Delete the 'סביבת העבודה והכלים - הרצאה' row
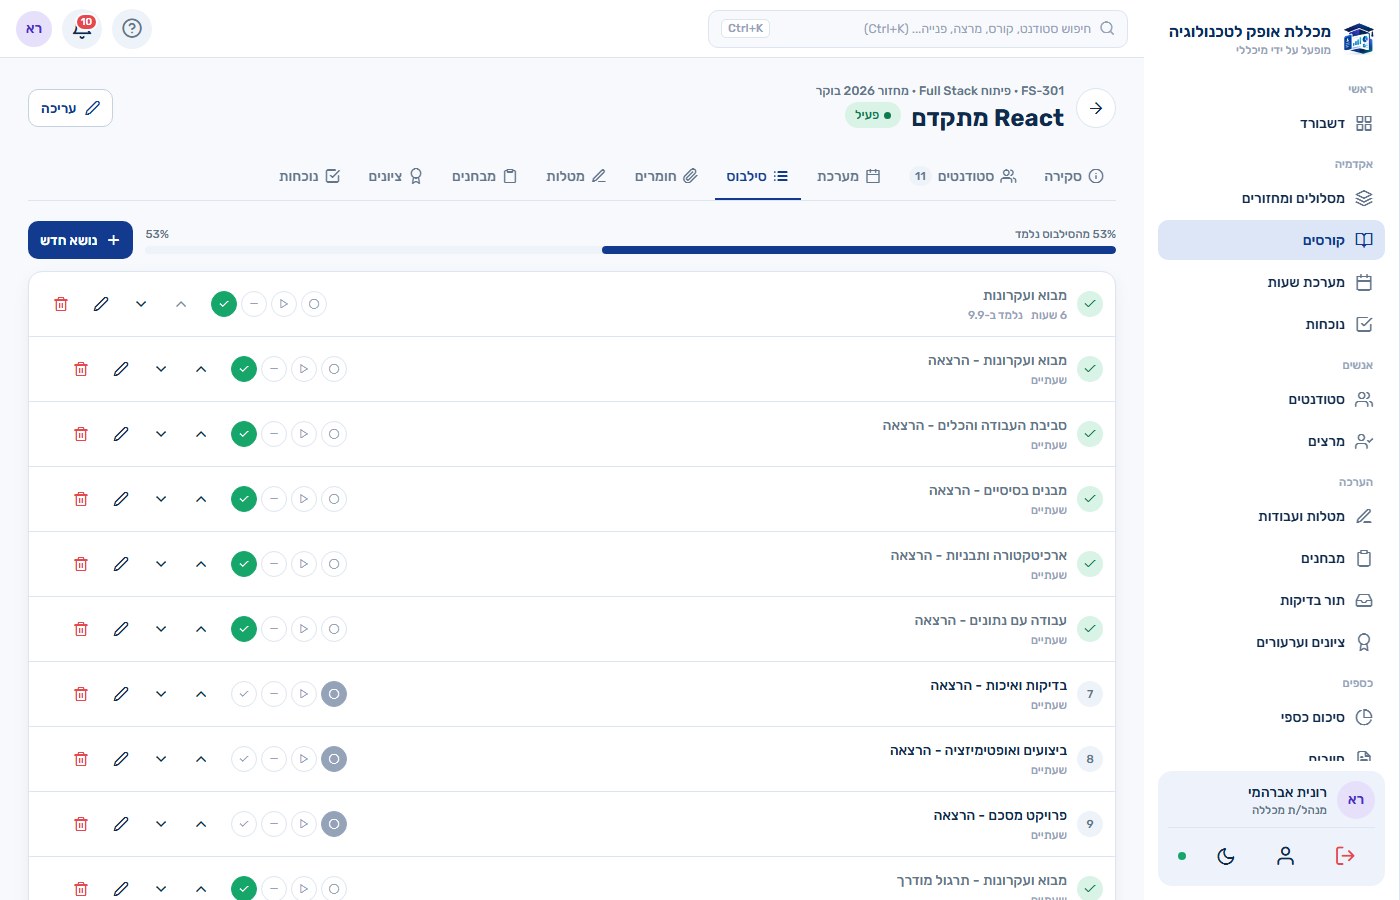The width and height of the screenshot is (1400, 900). click(81, 434)
